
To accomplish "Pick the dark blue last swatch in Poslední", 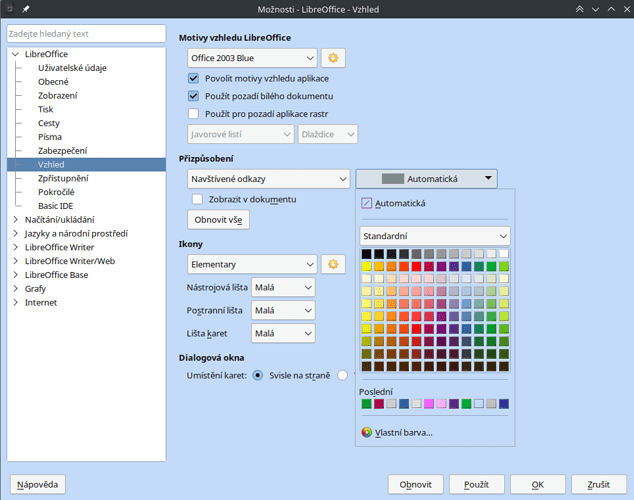I will click(504, 404).
